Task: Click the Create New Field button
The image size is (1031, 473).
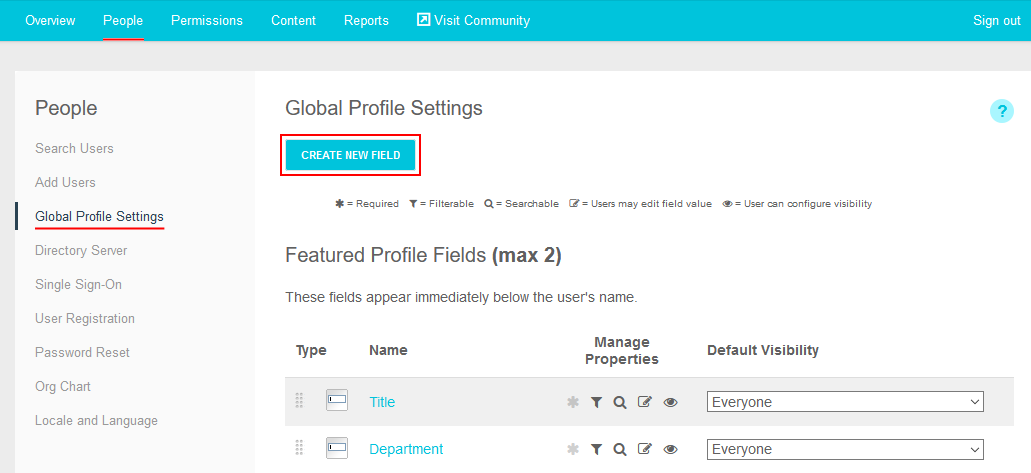Action: [x=350, y=155]
